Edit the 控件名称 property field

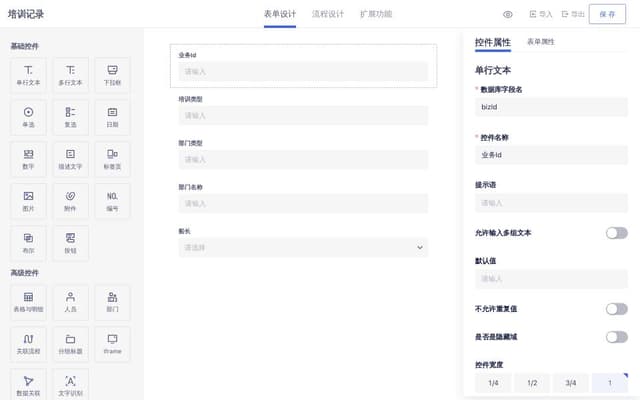click(551, 155)
